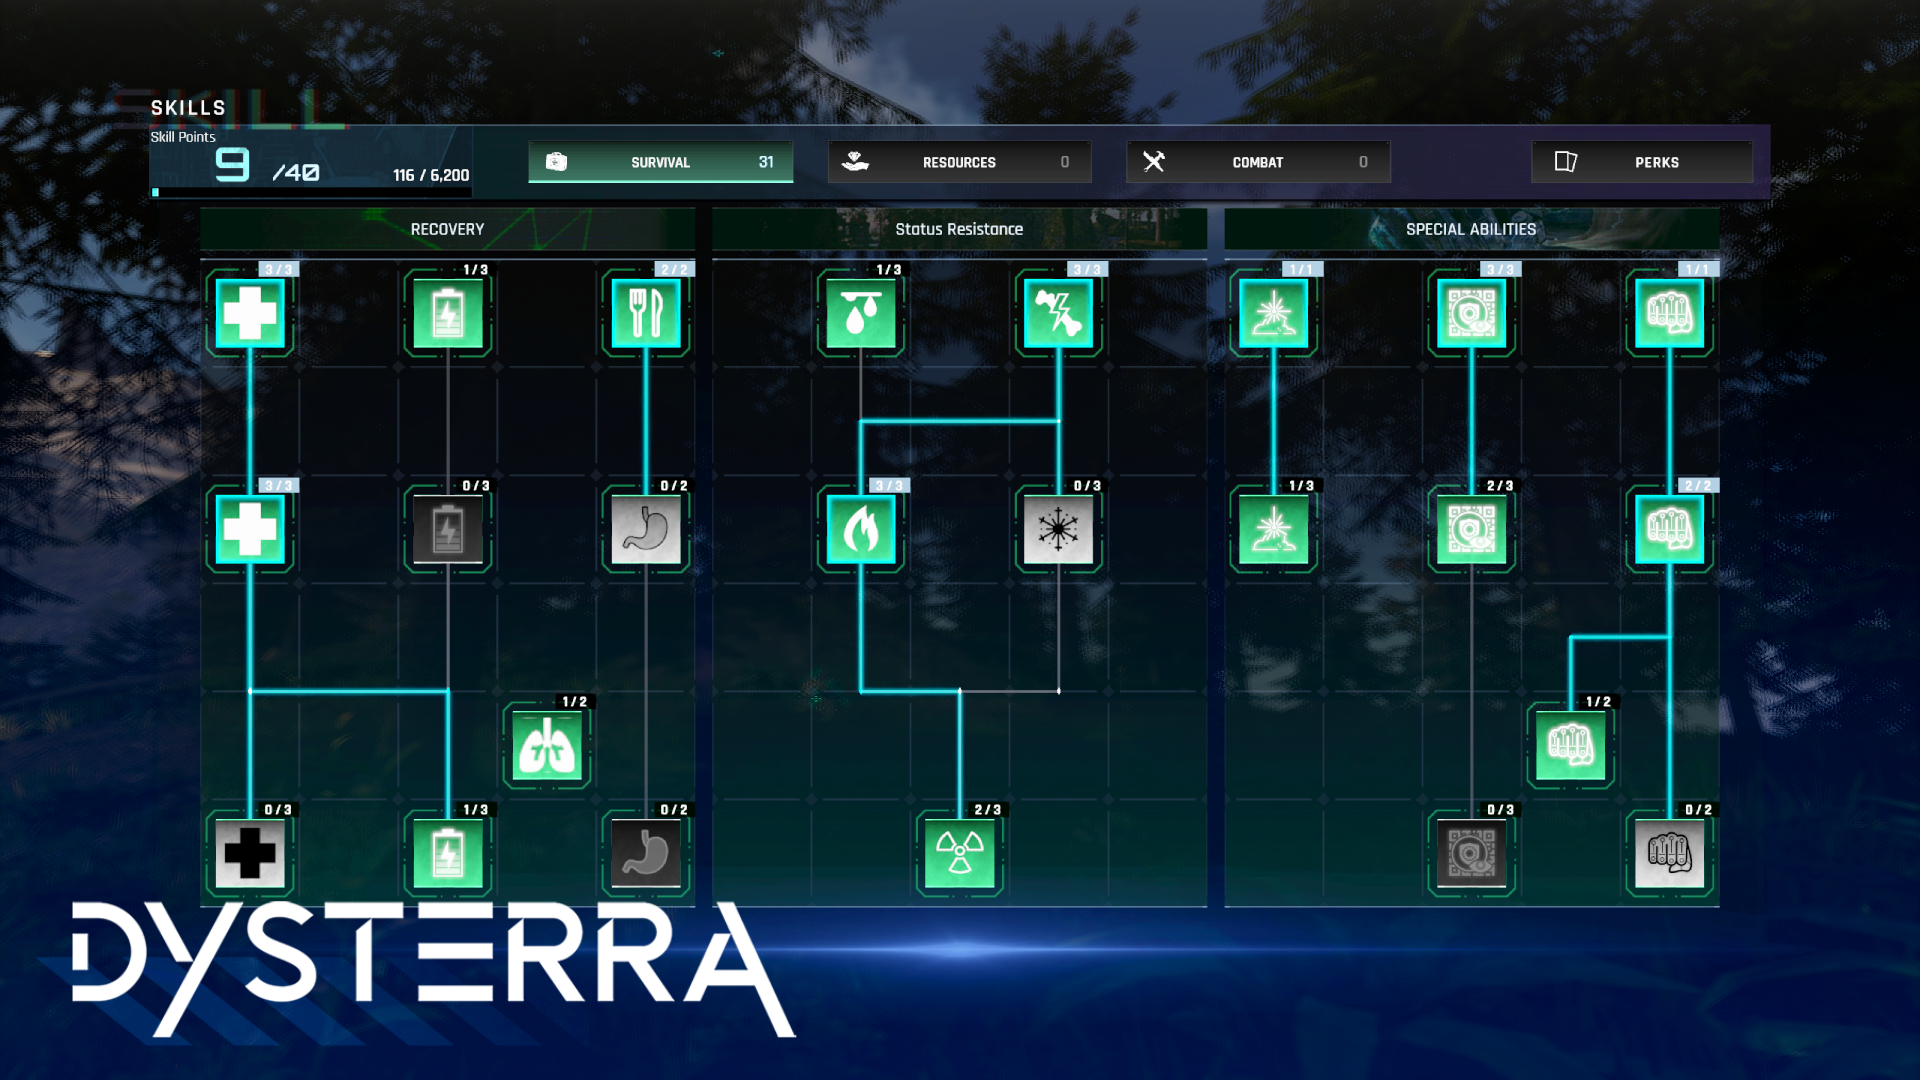
Task: Open the Perks tab
Action: coord(1641,162)
